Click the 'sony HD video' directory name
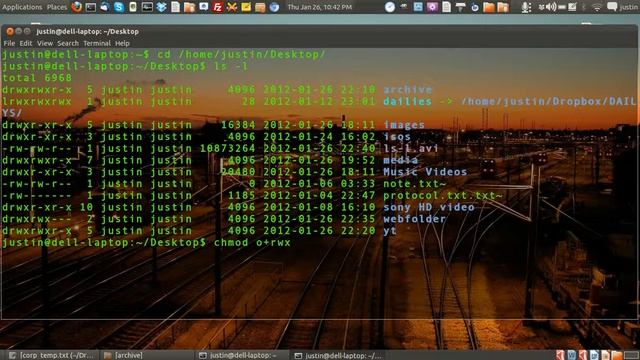 pyautogui.click(x=429, y=207)
